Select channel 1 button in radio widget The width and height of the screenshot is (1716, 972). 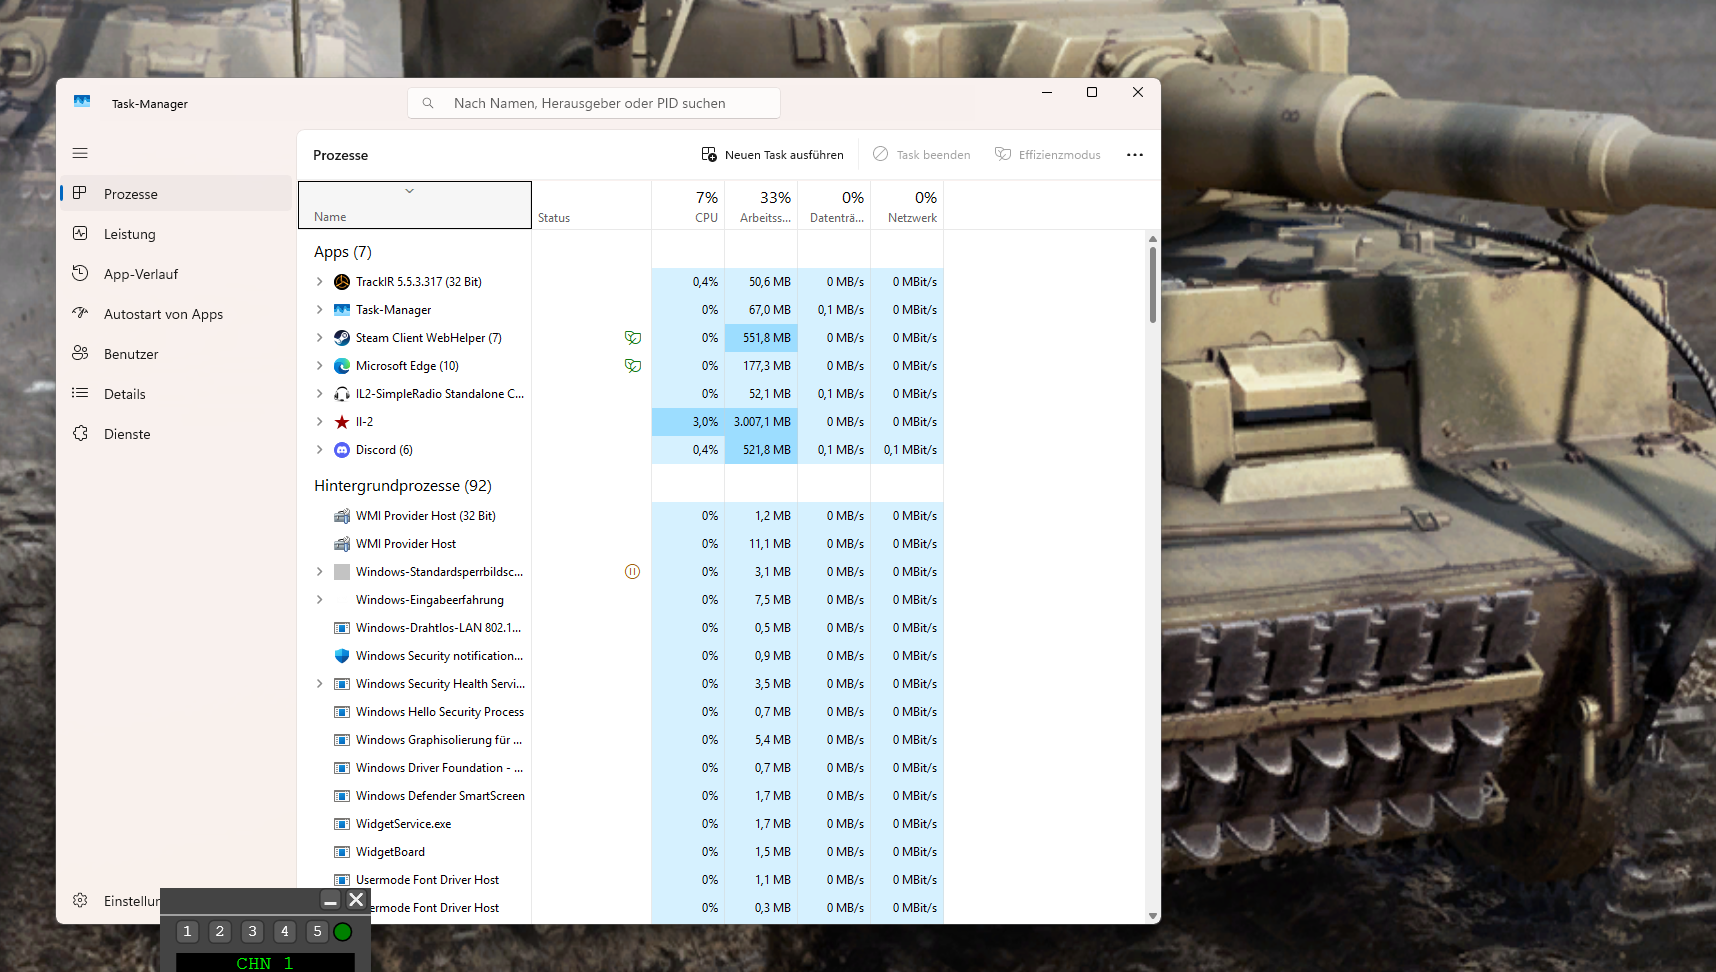point(187,932)
